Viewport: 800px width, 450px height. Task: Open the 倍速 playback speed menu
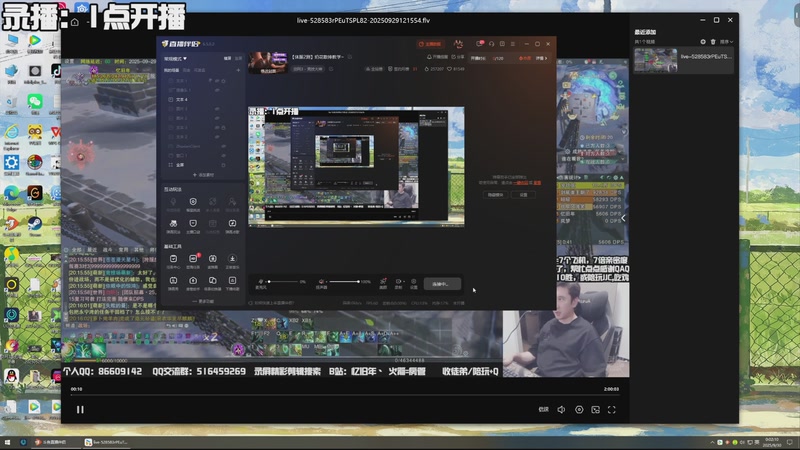pyautogui.click(x=543, y=409)
